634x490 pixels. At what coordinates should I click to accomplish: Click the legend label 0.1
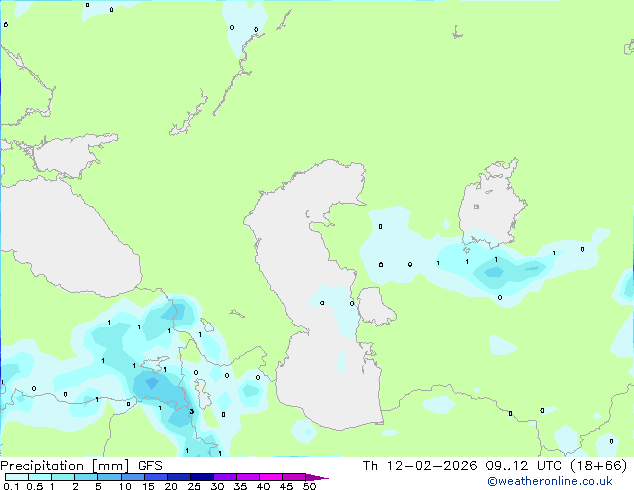tap(11, 486)
